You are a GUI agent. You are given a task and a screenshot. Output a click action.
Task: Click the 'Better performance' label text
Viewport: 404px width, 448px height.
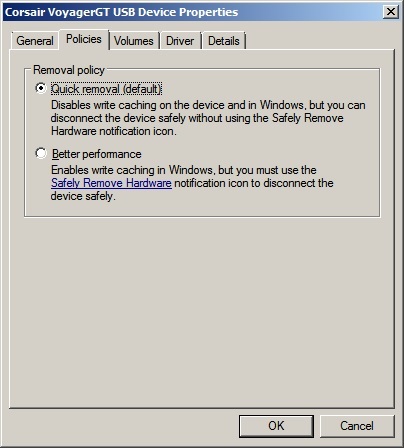click(97, 154)
